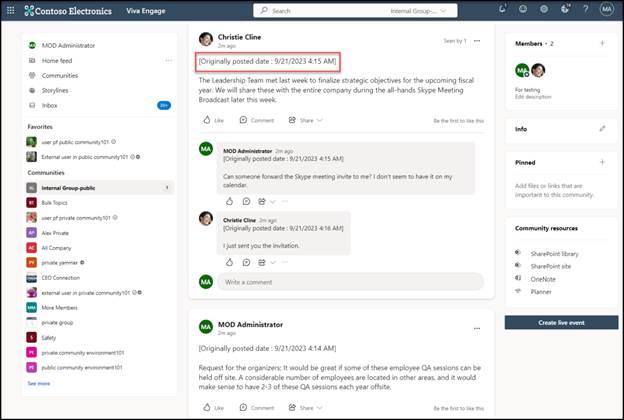This screenshot has height=420, width=624.
Task: Reply to MOD Administrator's Skype invite comment
Action: click(246, 201)
